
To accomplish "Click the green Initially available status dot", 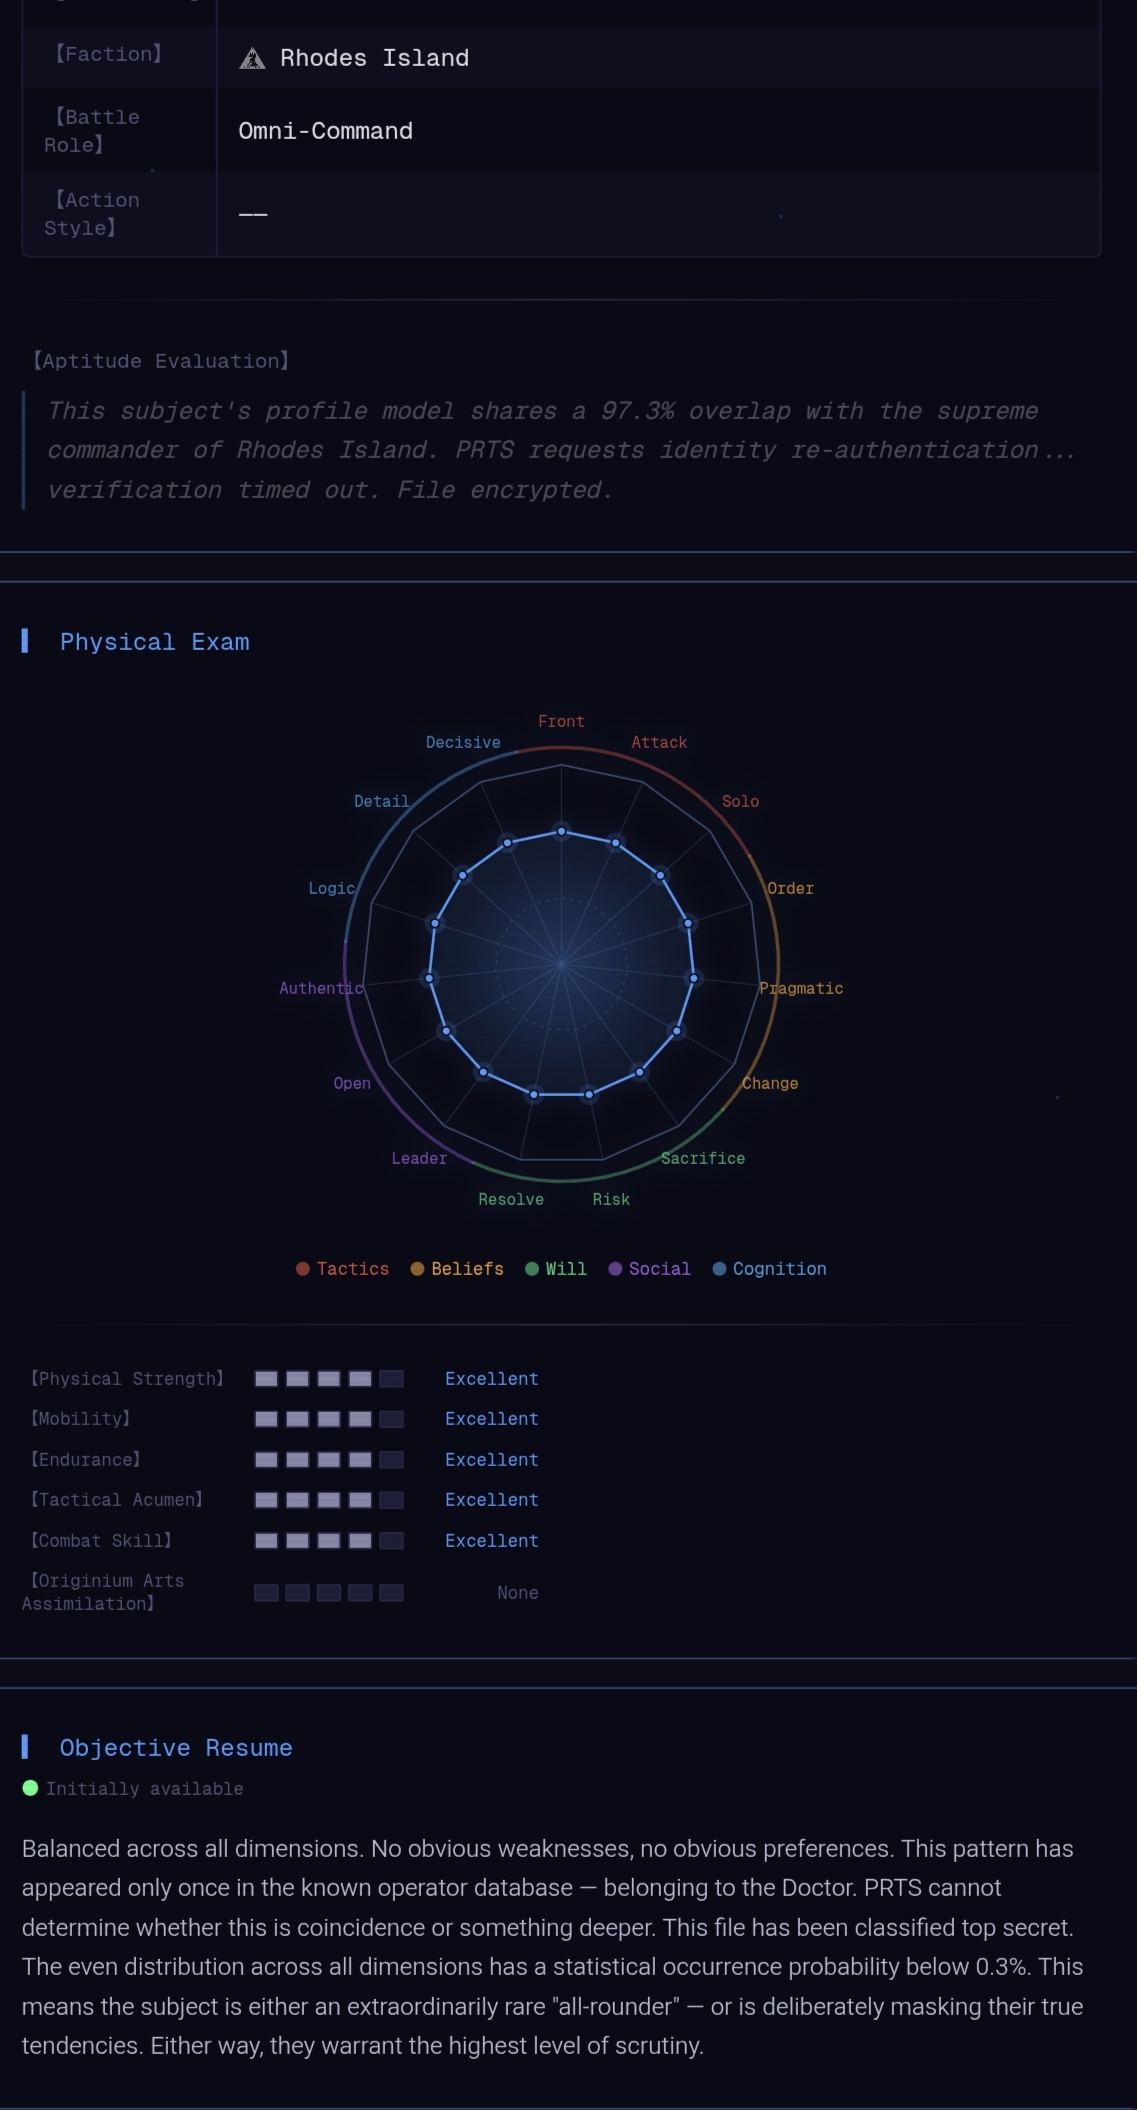I will tap(30, 1788).
